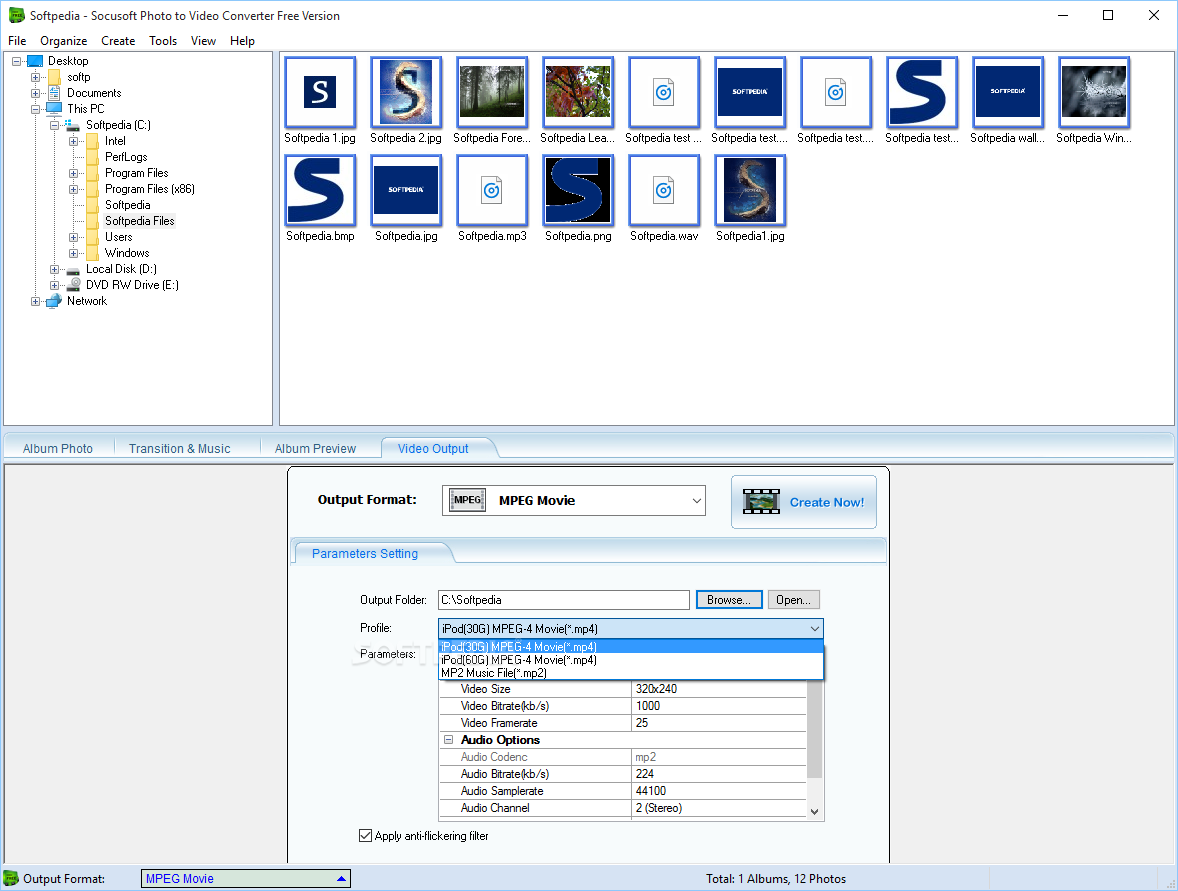1178x891 pixels.
Task: Open the File menu
Action: pos(17,41)
